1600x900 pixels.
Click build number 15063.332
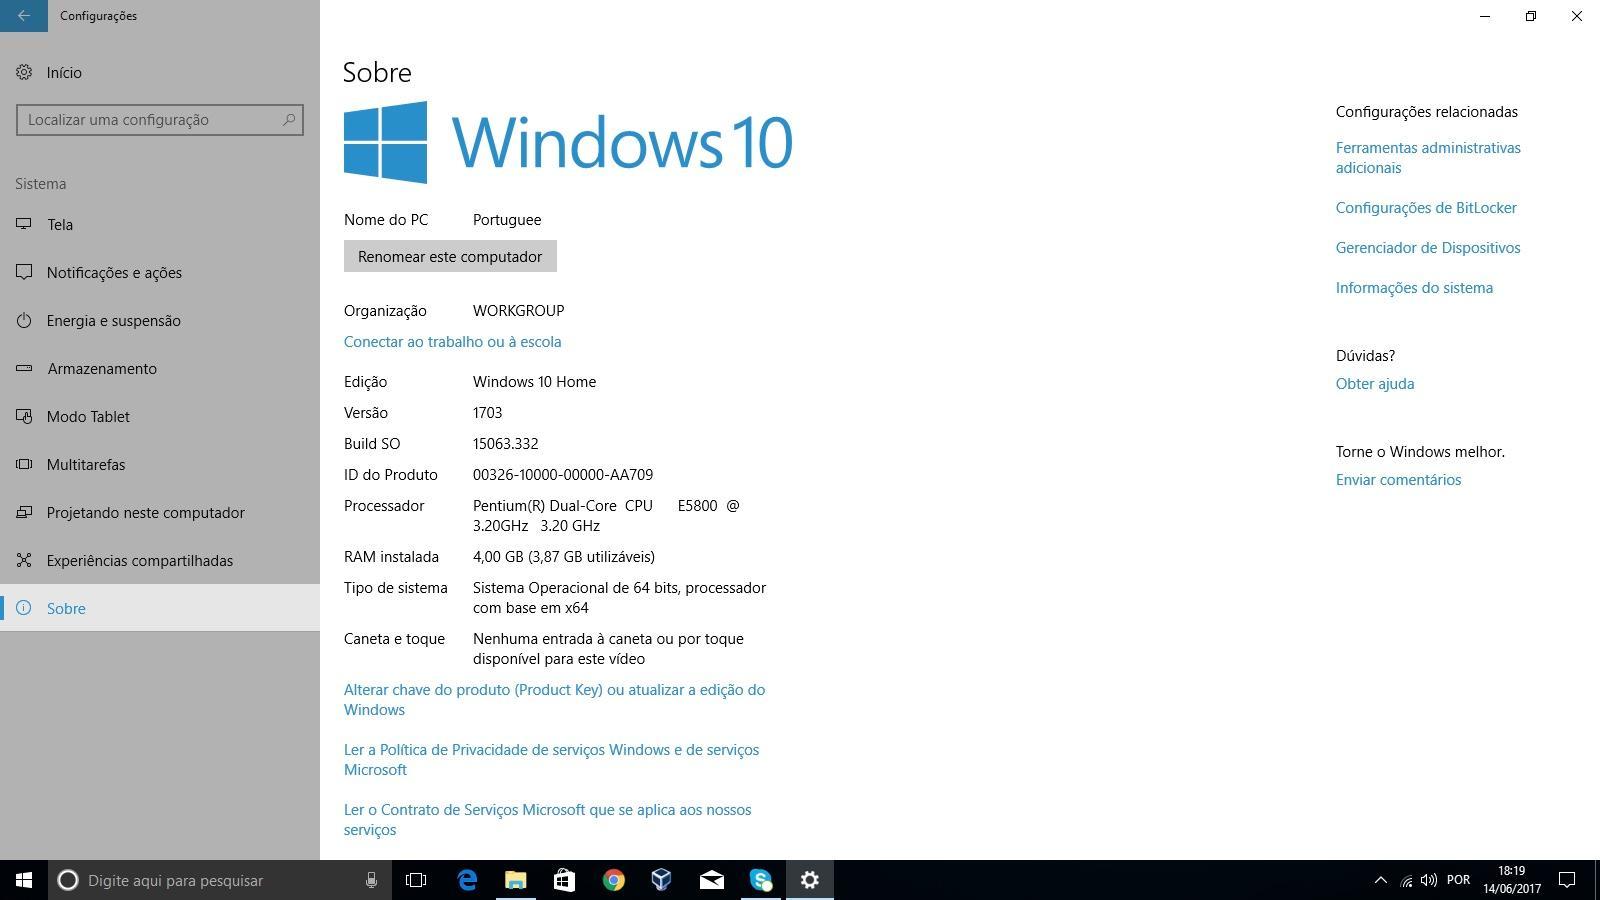(x=506, y=444)
